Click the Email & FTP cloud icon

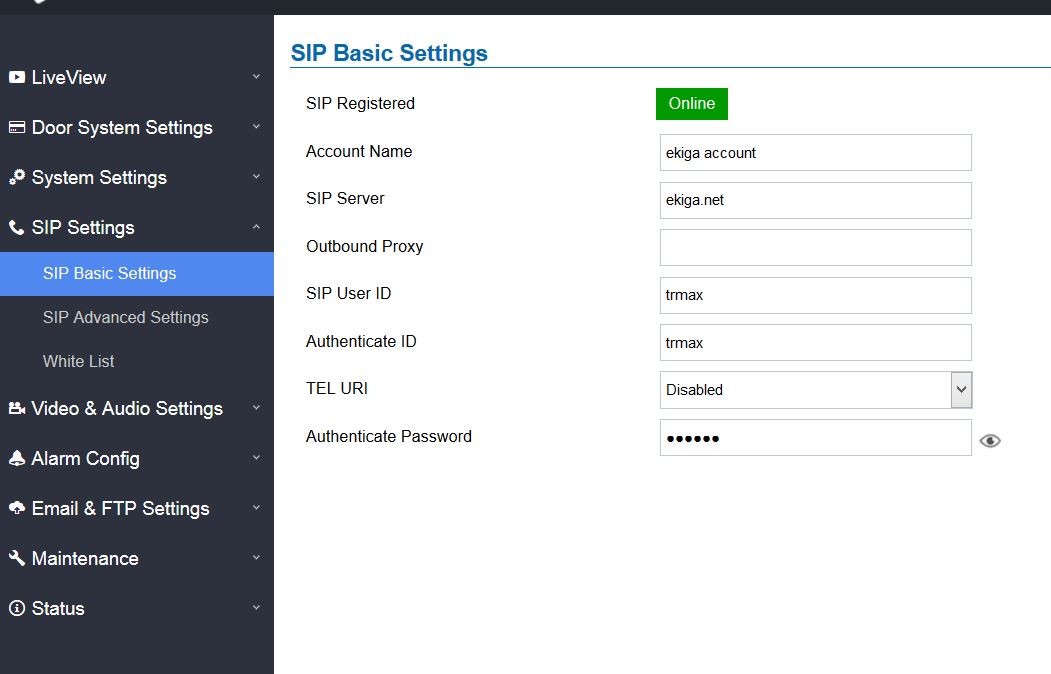(16, 508)
